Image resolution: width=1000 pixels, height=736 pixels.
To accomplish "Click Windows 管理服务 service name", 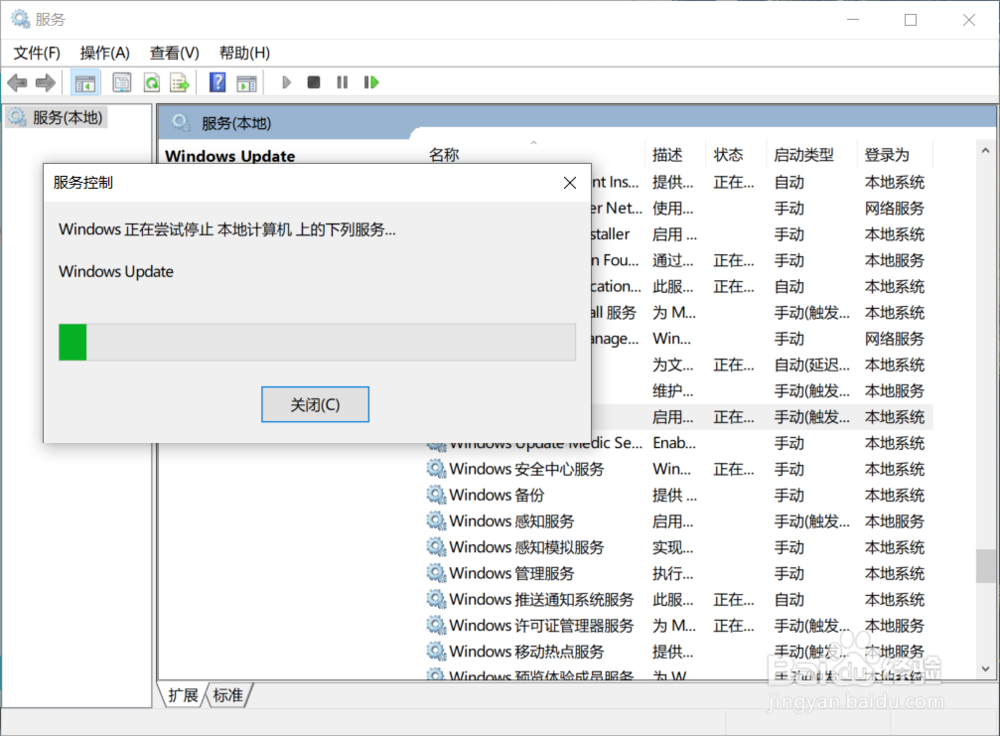I will click(x=512, y=574).
